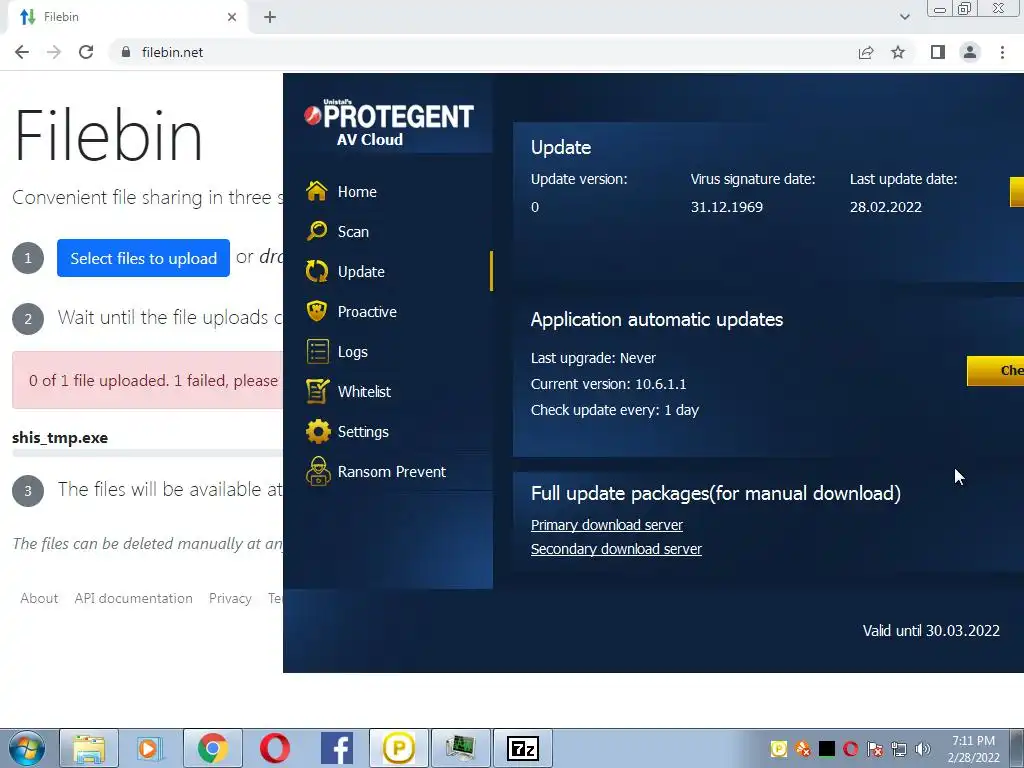Open the About link on Filebin
The height and width of the screenshot is (768, 1024).
pyautogui.click(x=39, y=598)
